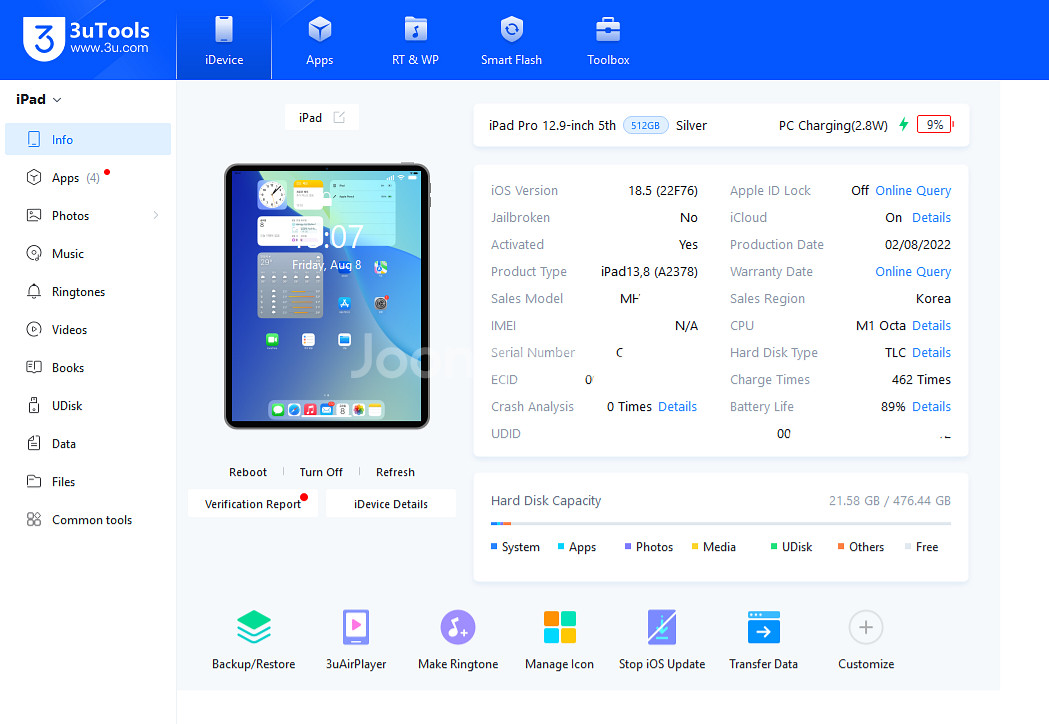Click the Production Date 02/08/2022 value
Image resolution: width=1049 pixels, height=724 pixels.
tap(917, 245)
